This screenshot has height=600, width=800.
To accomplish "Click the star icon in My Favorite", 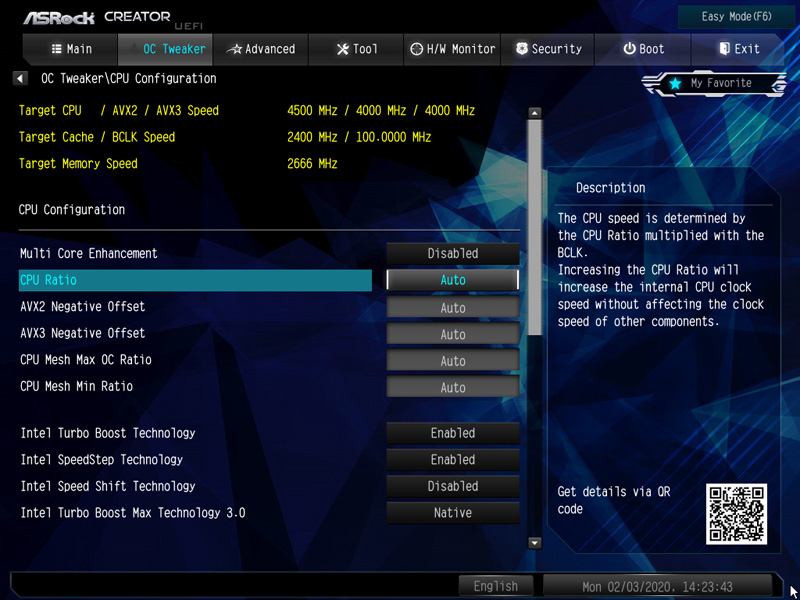I will click(x=676, y=84).
